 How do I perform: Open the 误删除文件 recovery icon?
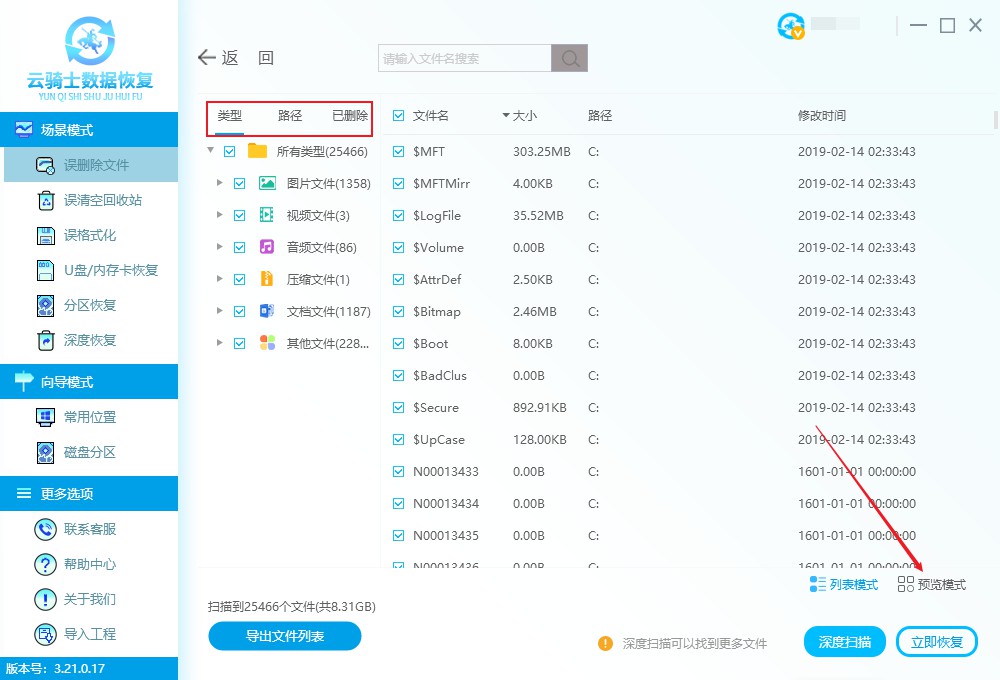[45, 165]
